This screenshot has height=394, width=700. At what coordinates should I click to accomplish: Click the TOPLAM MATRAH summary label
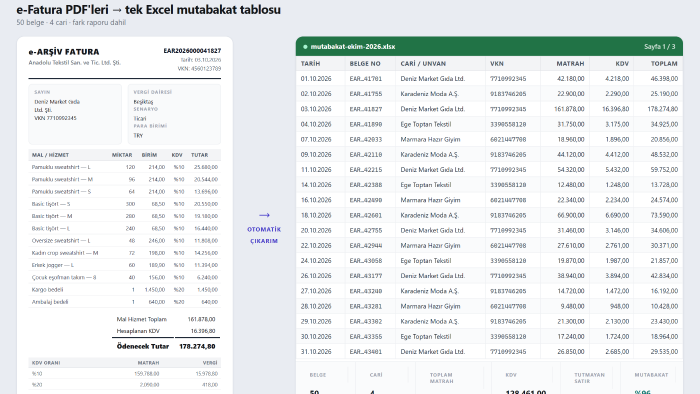coord(441,378)
